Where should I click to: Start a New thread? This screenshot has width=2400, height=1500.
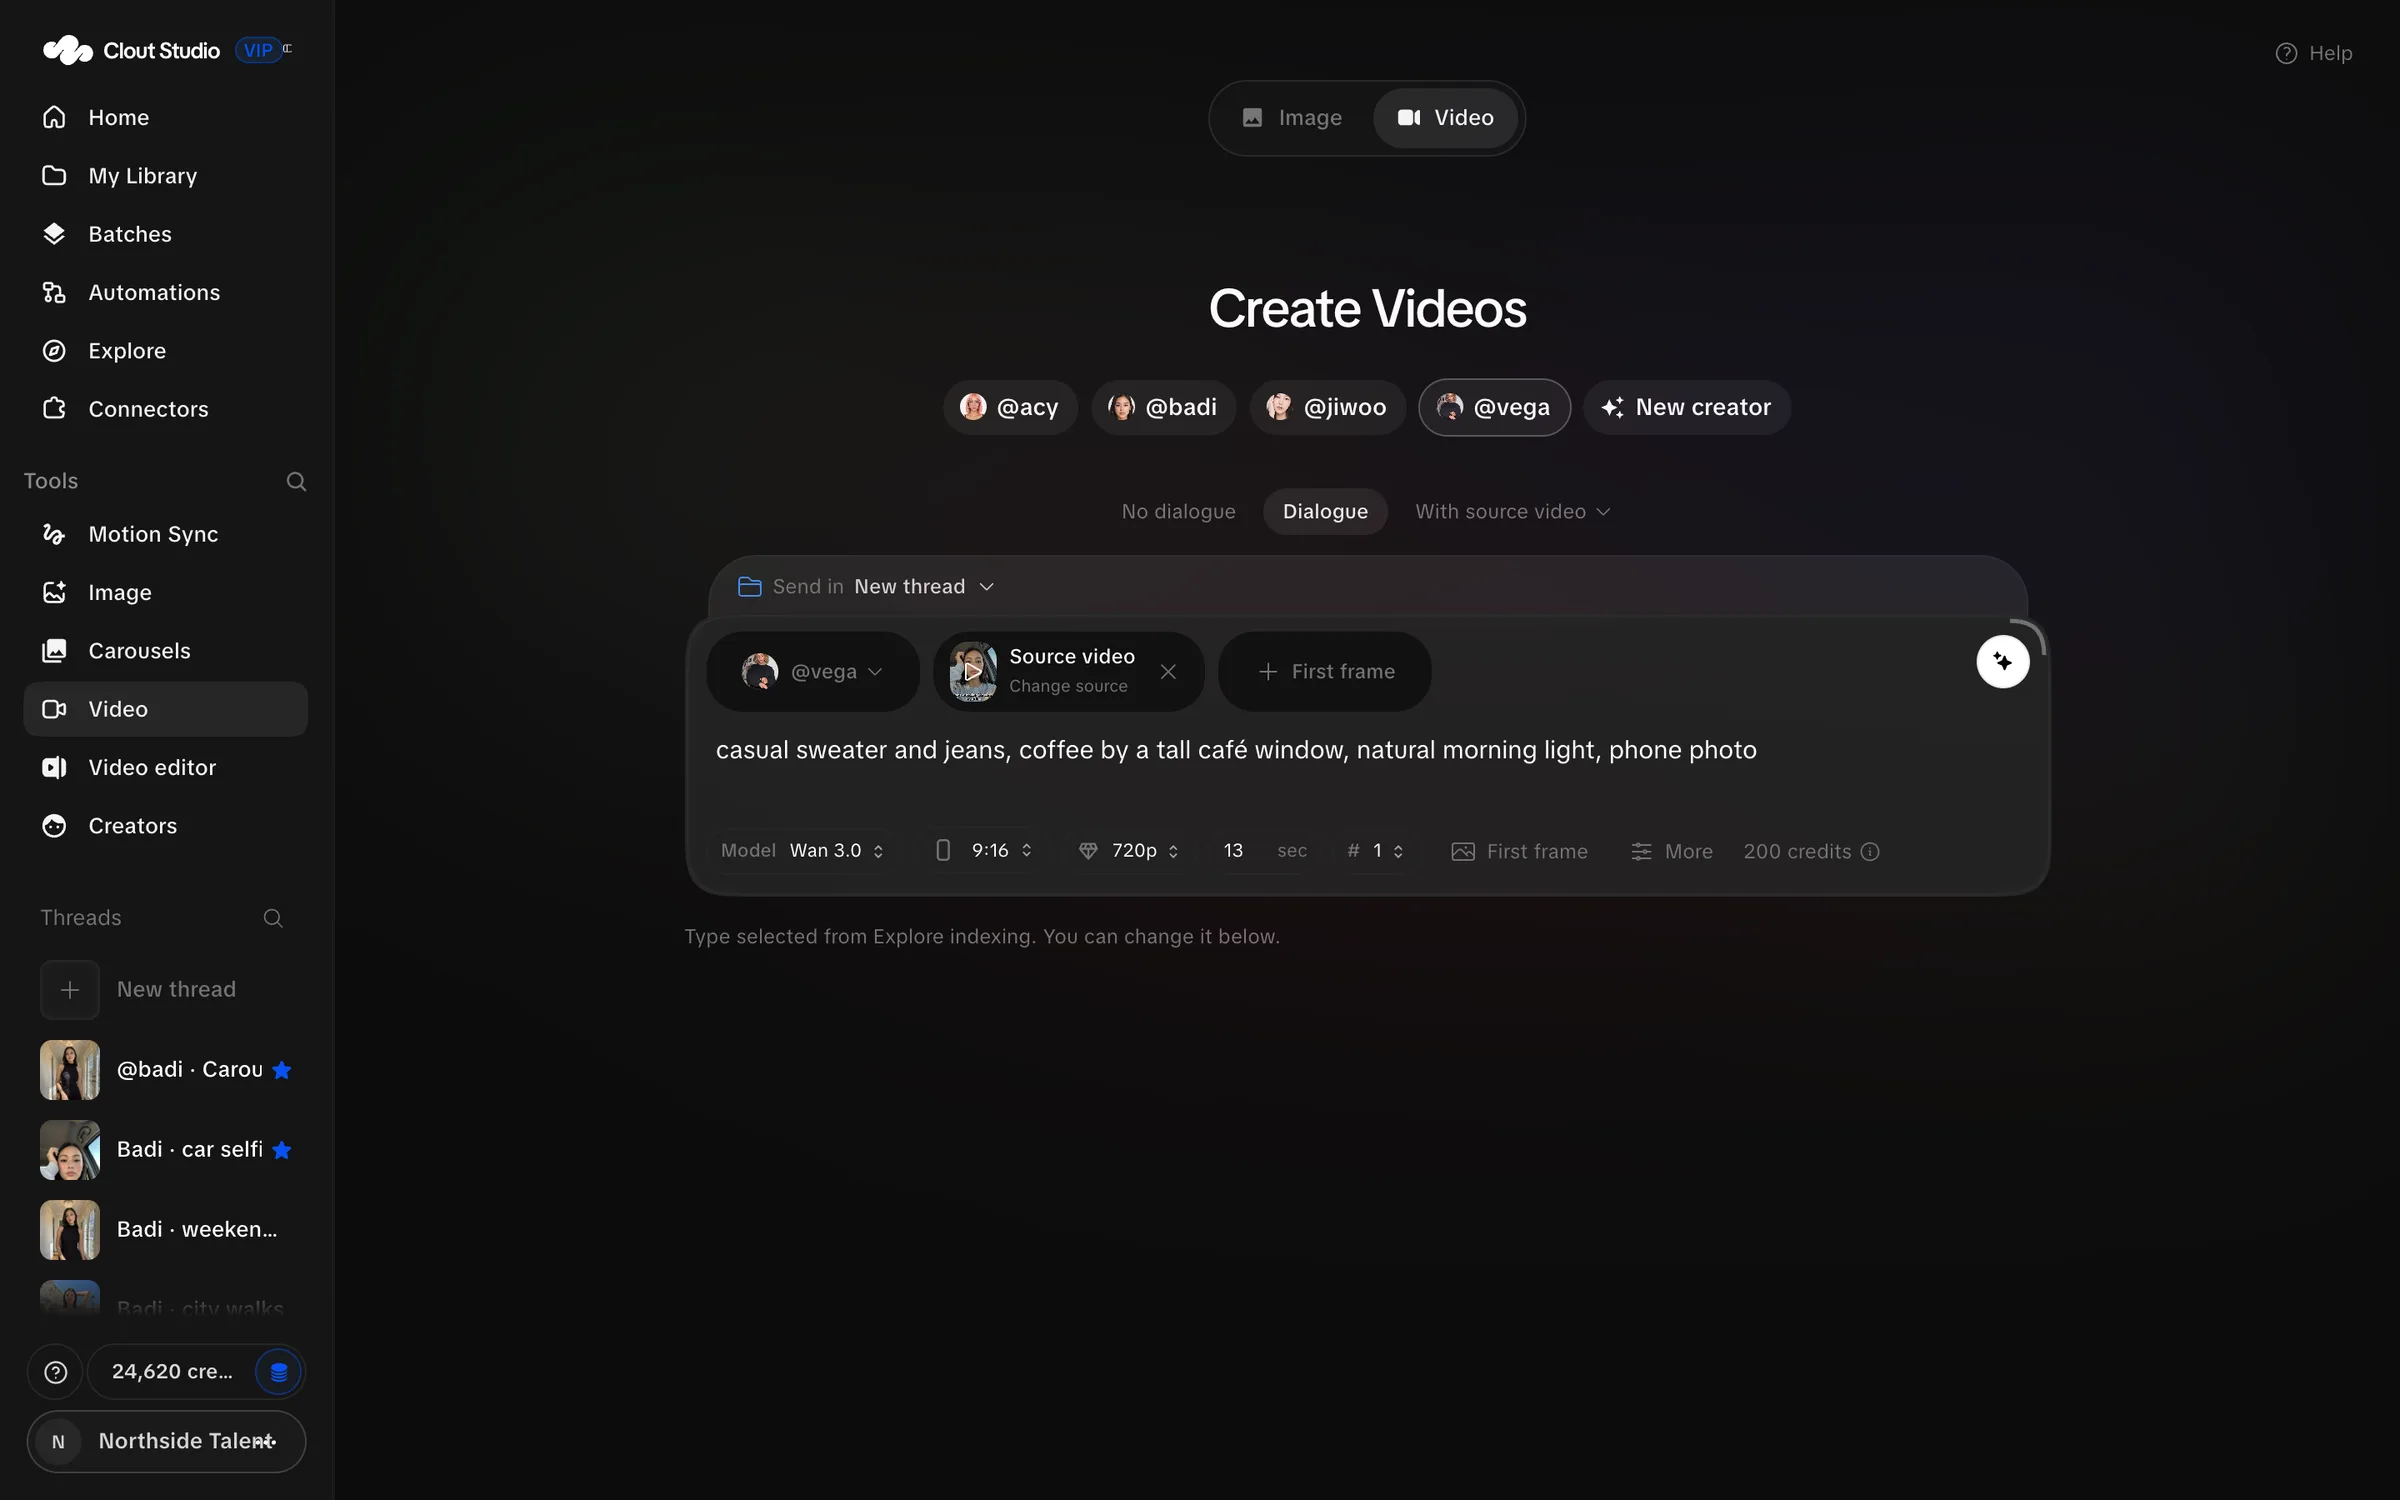pos(165,990)
